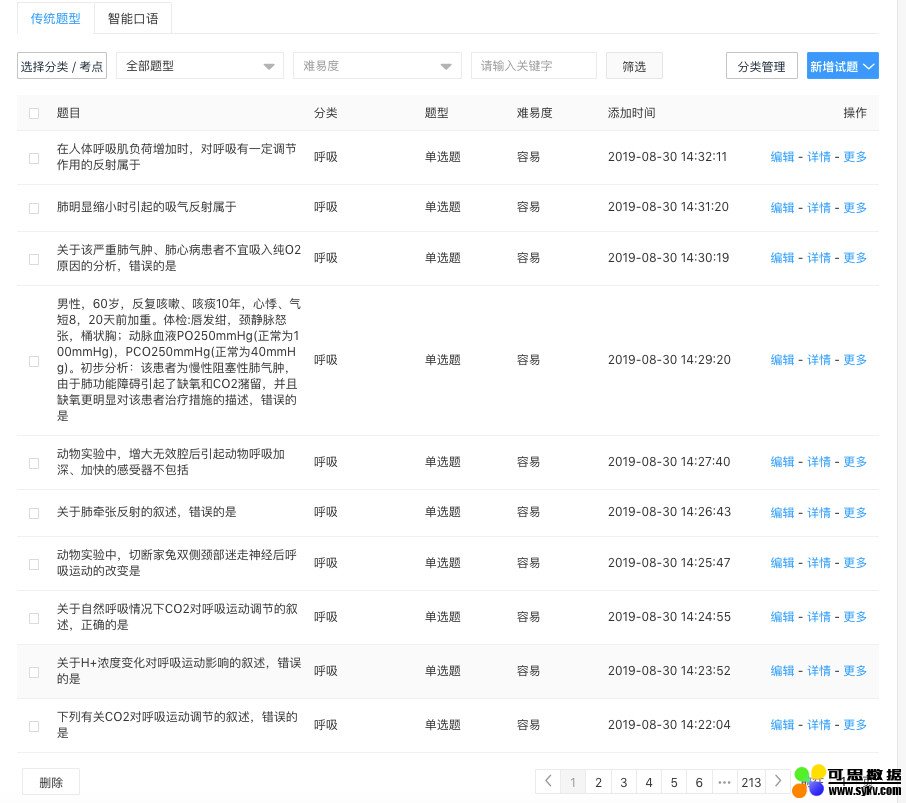Select the 传统题型 tab

[55, 18]
